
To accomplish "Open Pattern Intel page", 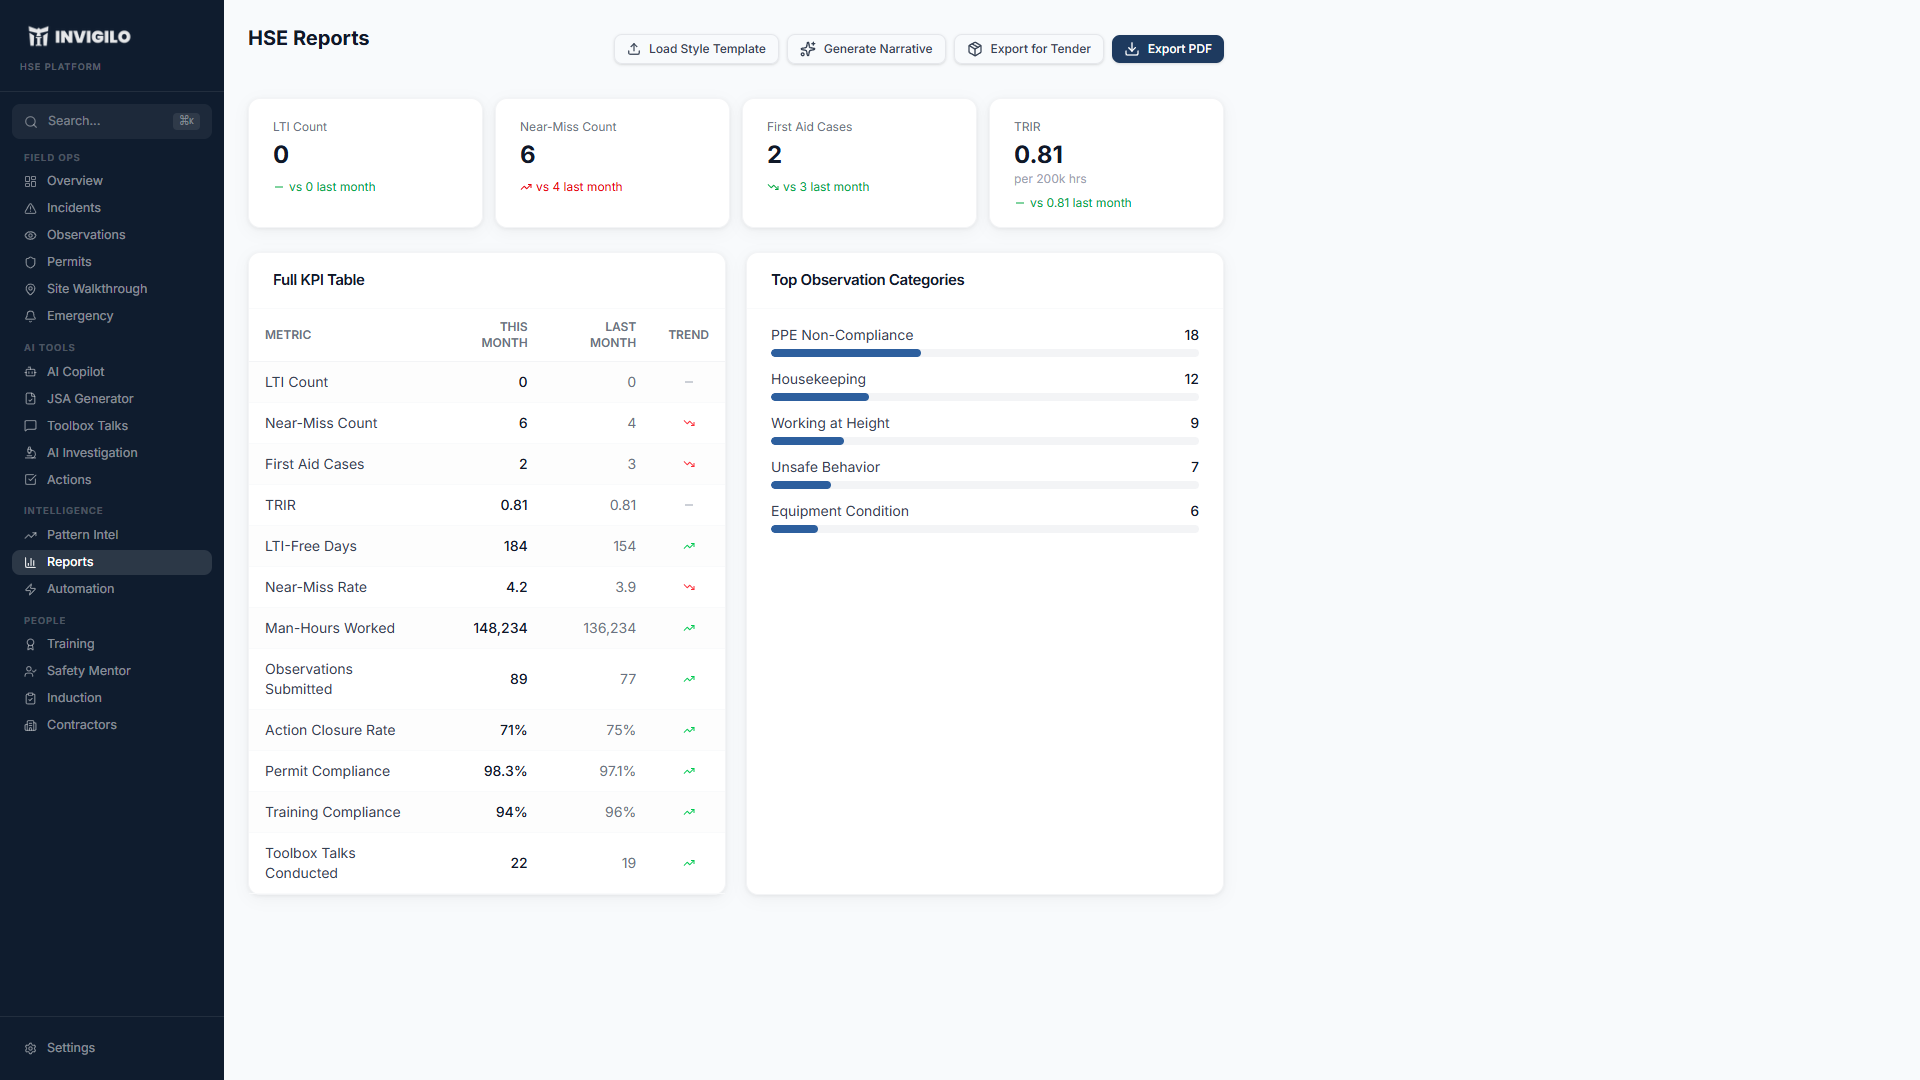I will [112, 535].
